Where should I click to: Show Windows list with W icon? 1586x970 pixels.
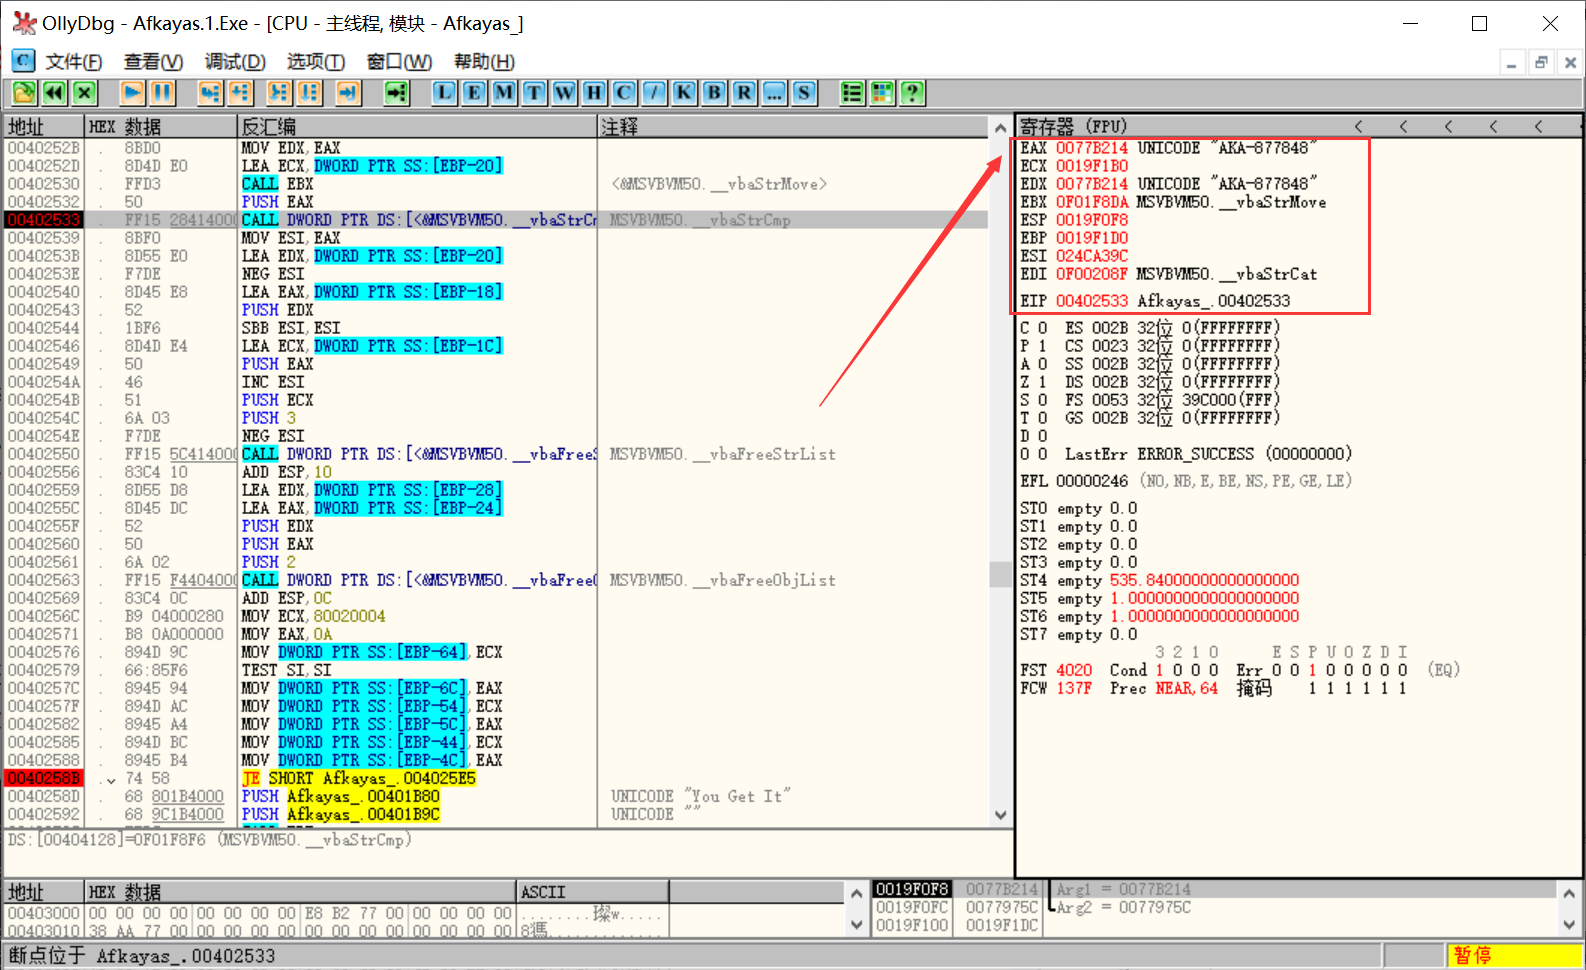[x=564, y=93]
